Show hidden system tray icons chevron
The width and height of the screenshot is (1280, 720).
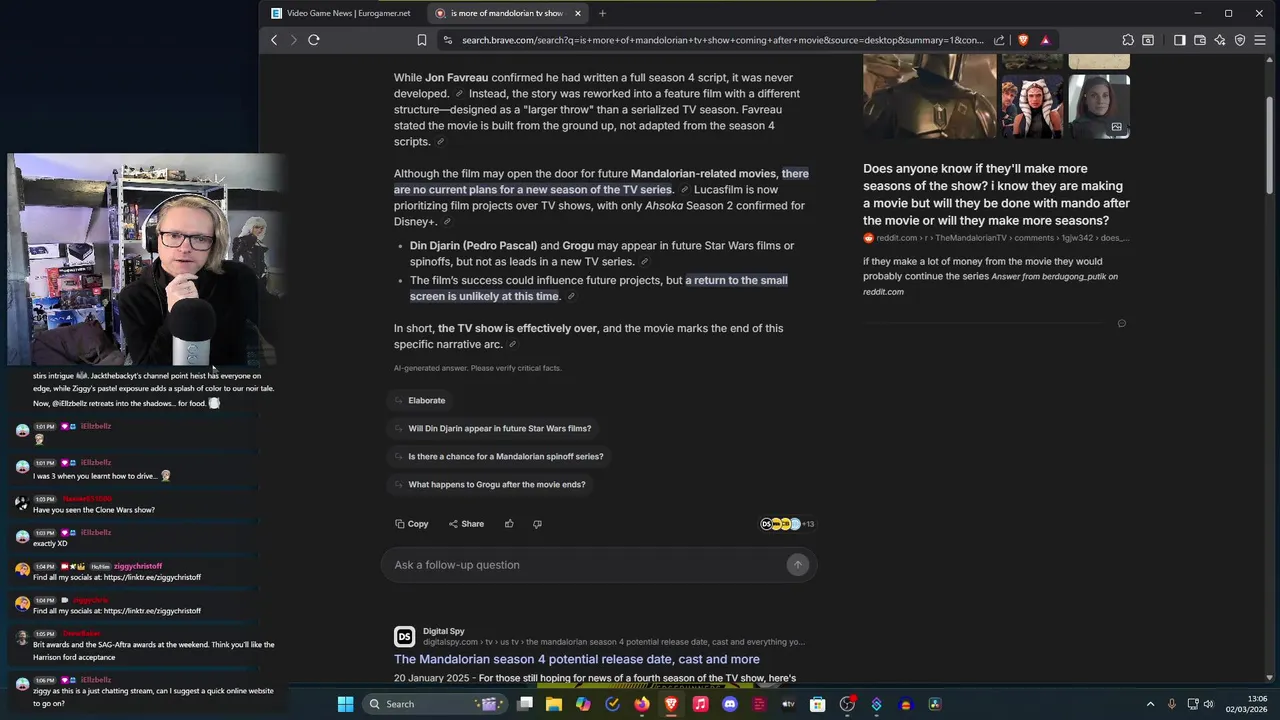coord(1150,704)
